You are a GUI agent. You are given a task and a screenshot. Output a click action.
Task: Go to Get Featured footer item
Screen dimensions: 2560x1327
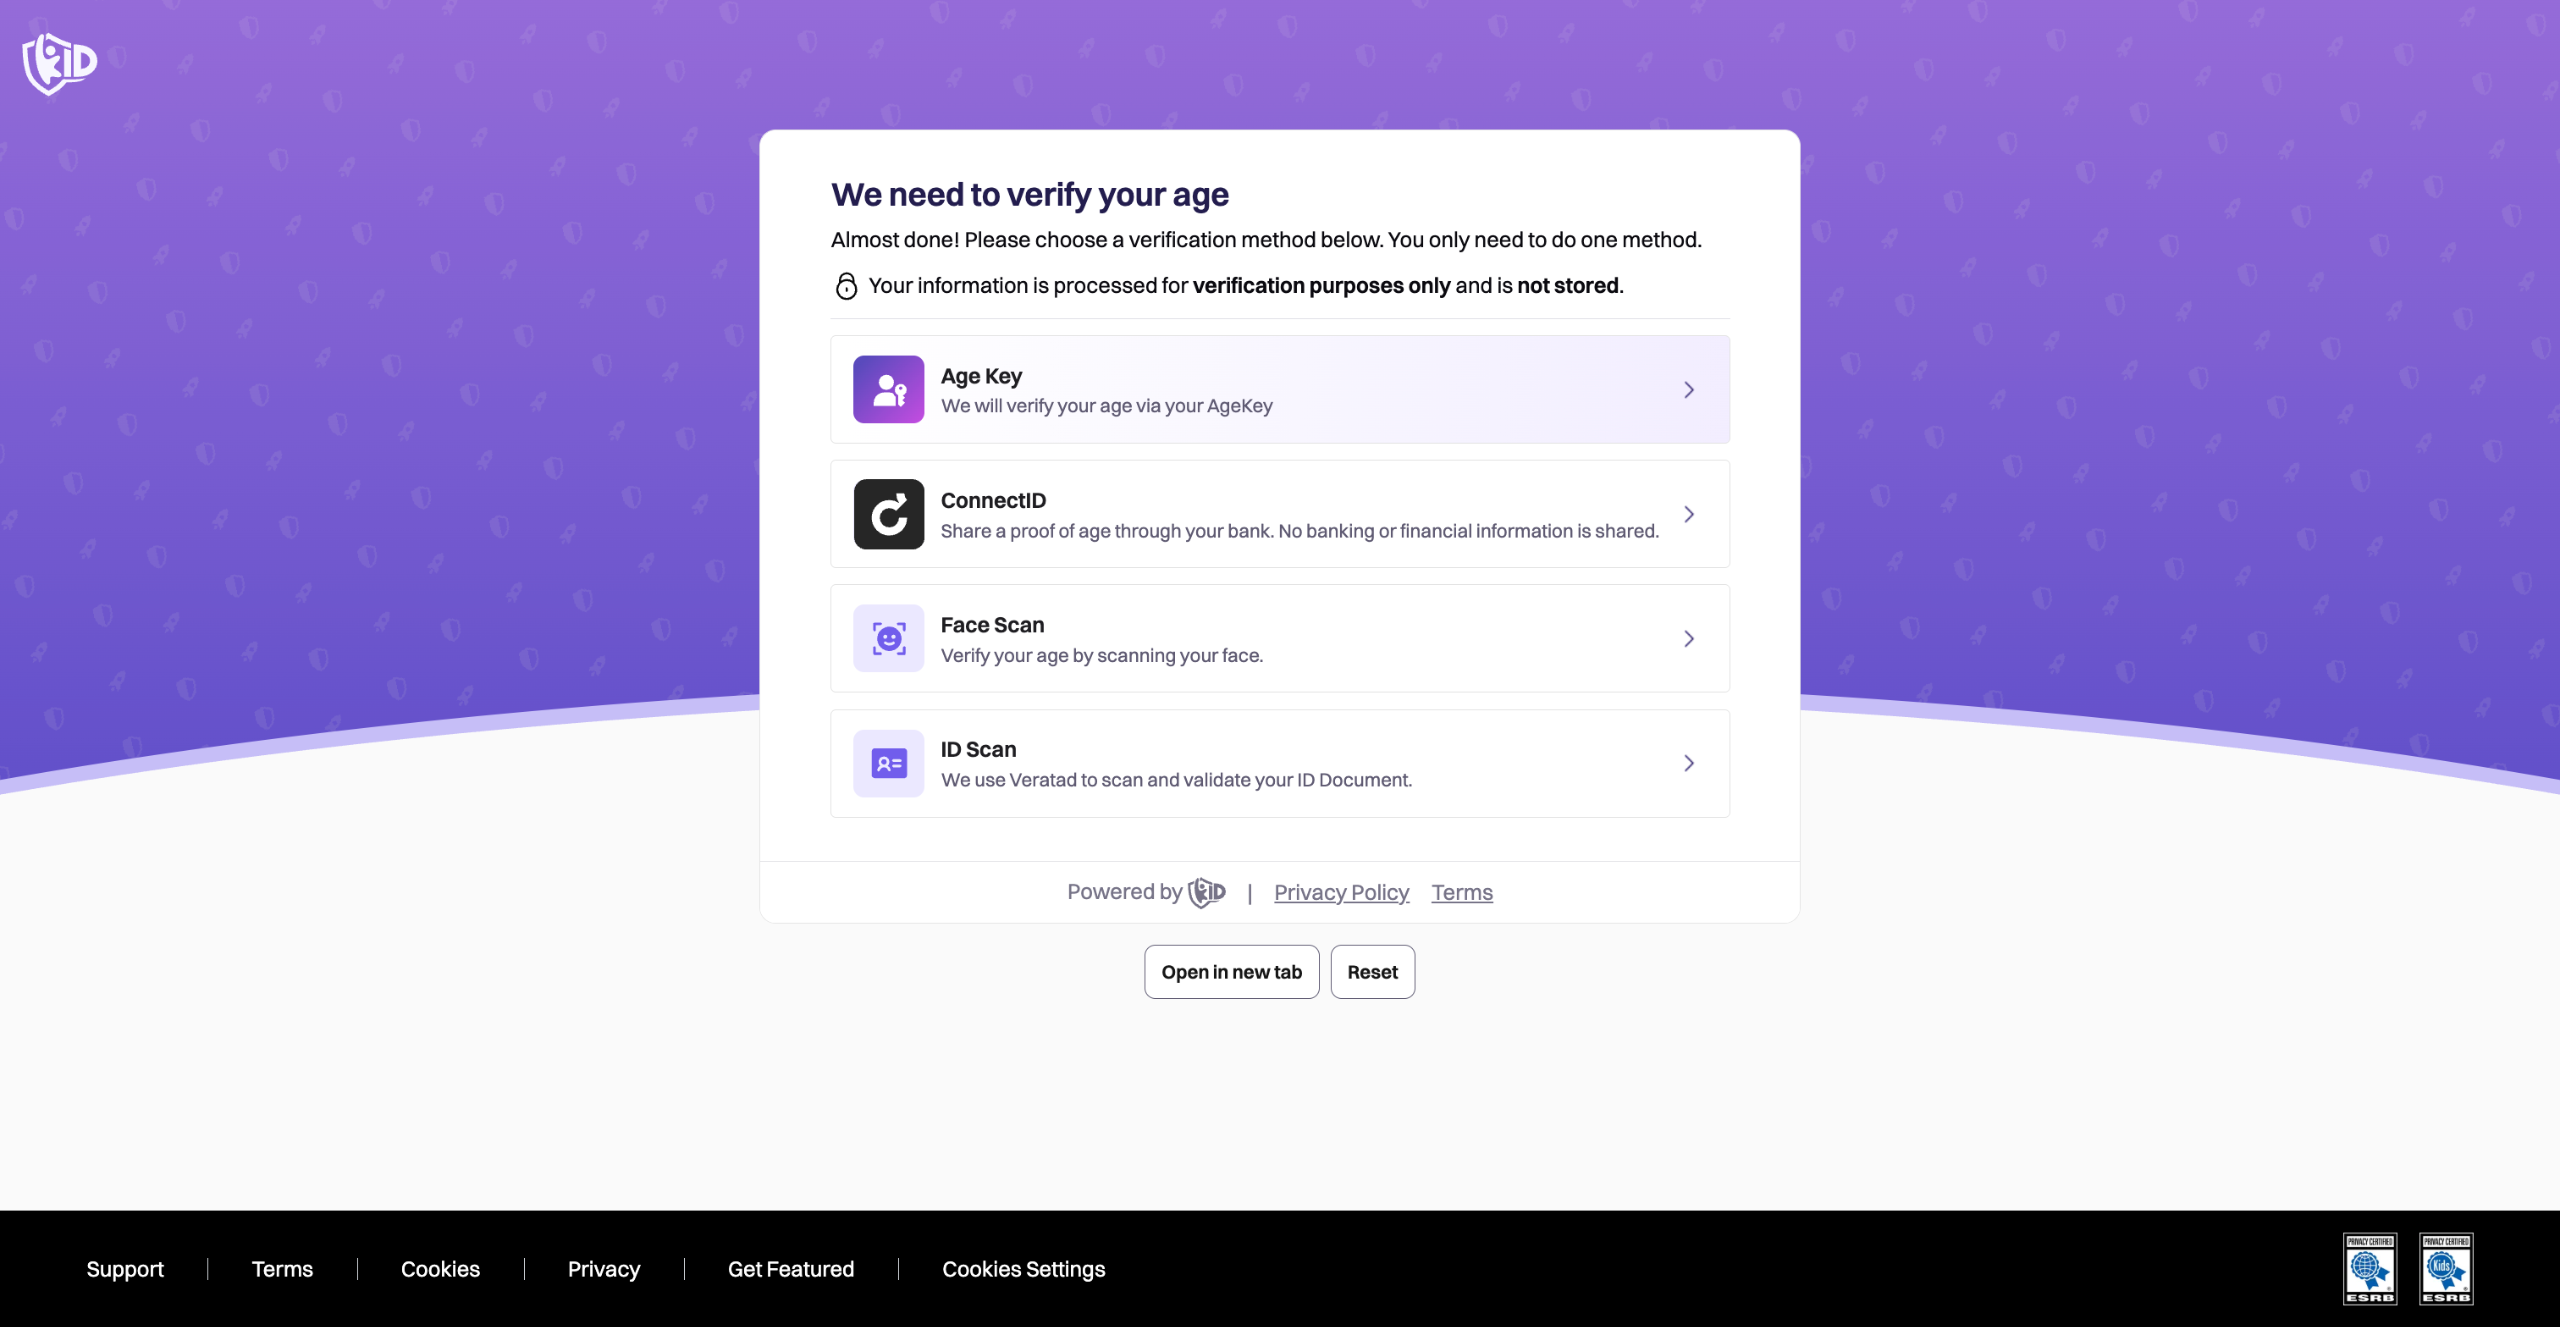click(x=790, y=1269)
